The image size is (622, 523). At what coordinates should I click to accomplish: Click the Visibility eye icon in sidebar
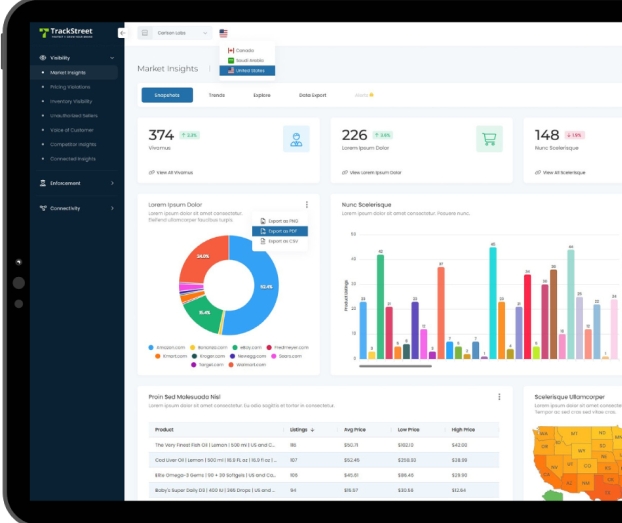click(43, 58)
